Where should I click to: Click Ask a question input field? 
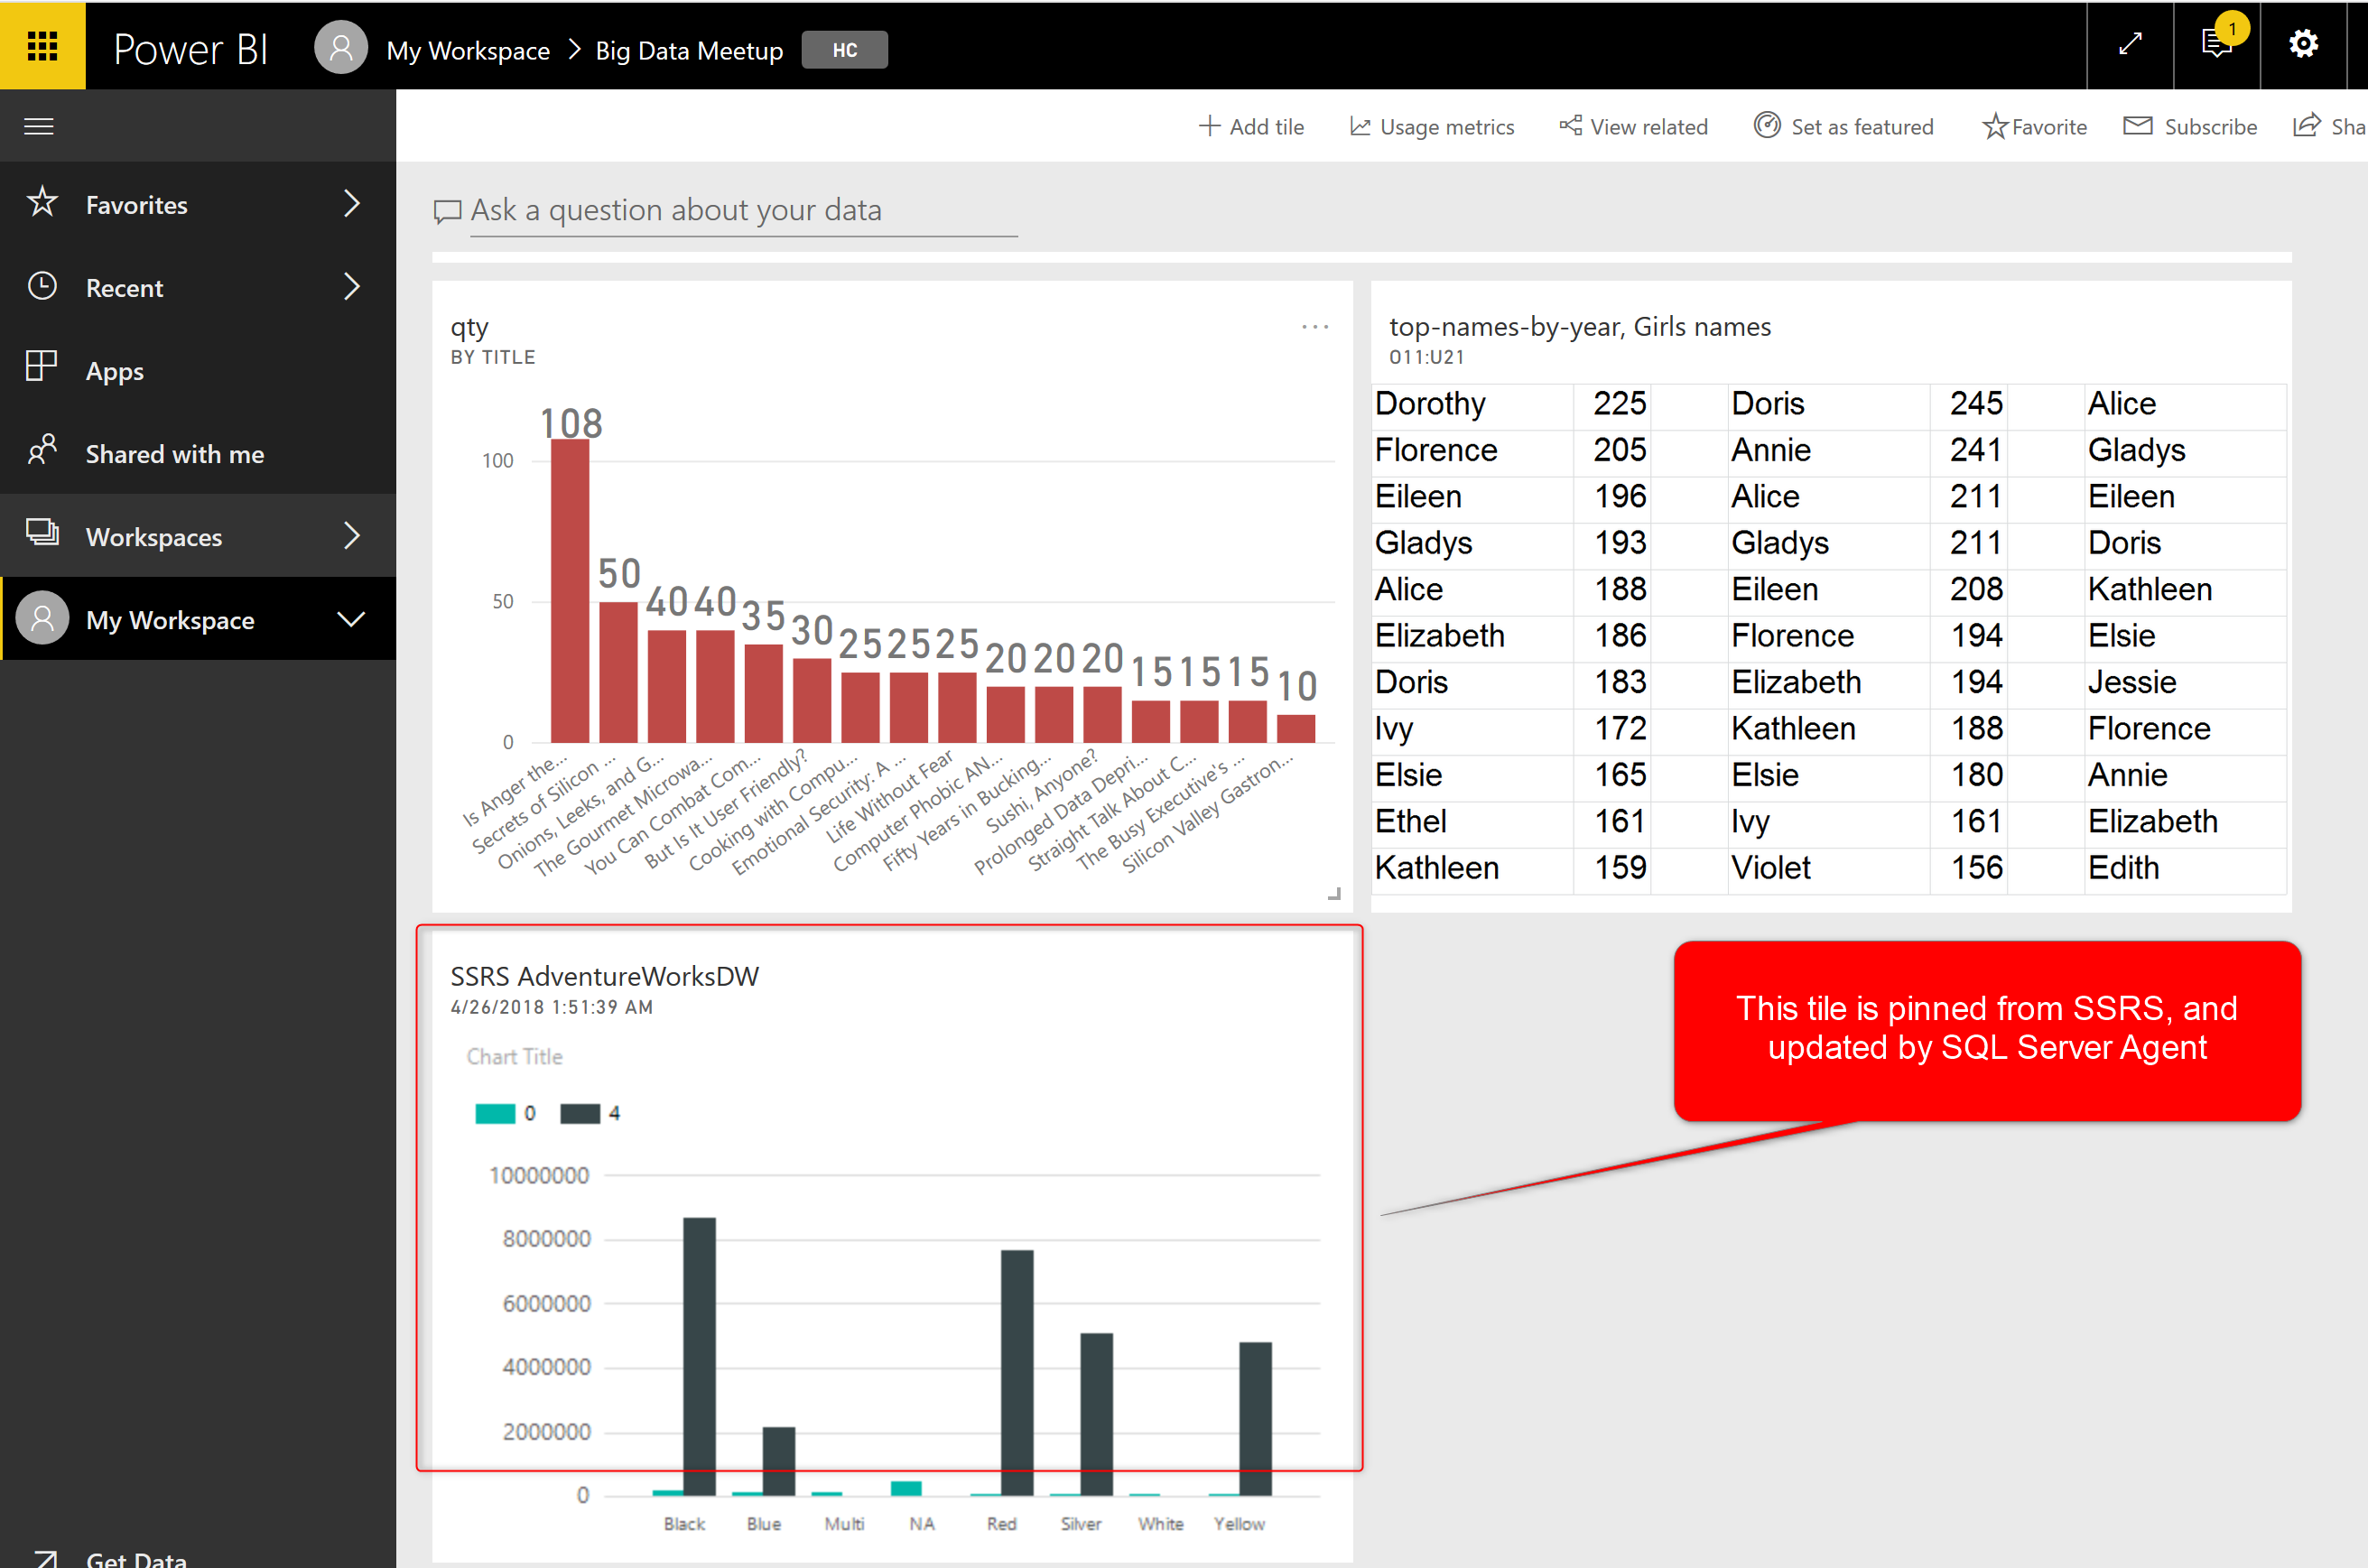pos(725,210)
